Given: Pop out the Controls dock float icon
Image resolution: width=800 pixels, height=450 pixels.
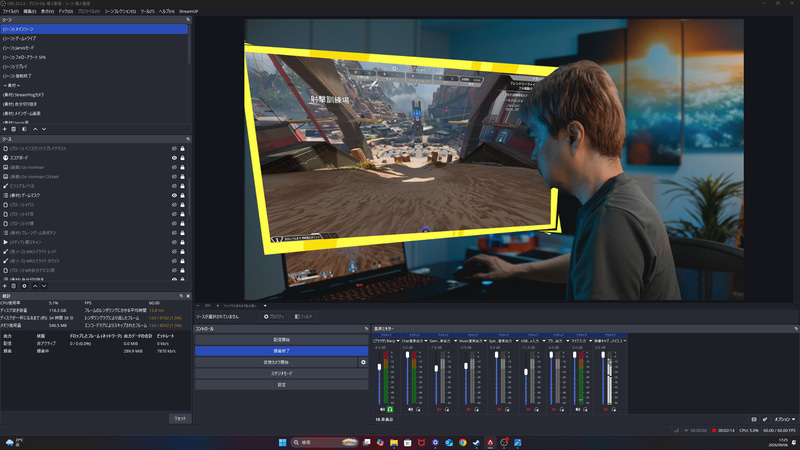Looking at the screenshot, I should point(366,329).
